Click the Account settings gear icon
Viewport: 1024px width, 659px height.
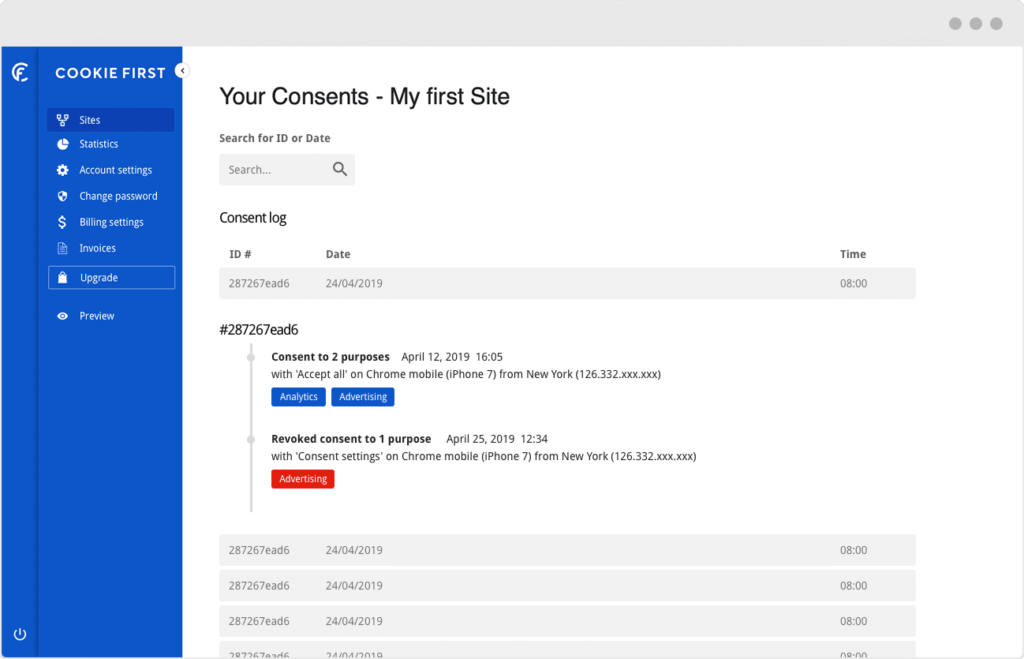[x=64, y=170]
